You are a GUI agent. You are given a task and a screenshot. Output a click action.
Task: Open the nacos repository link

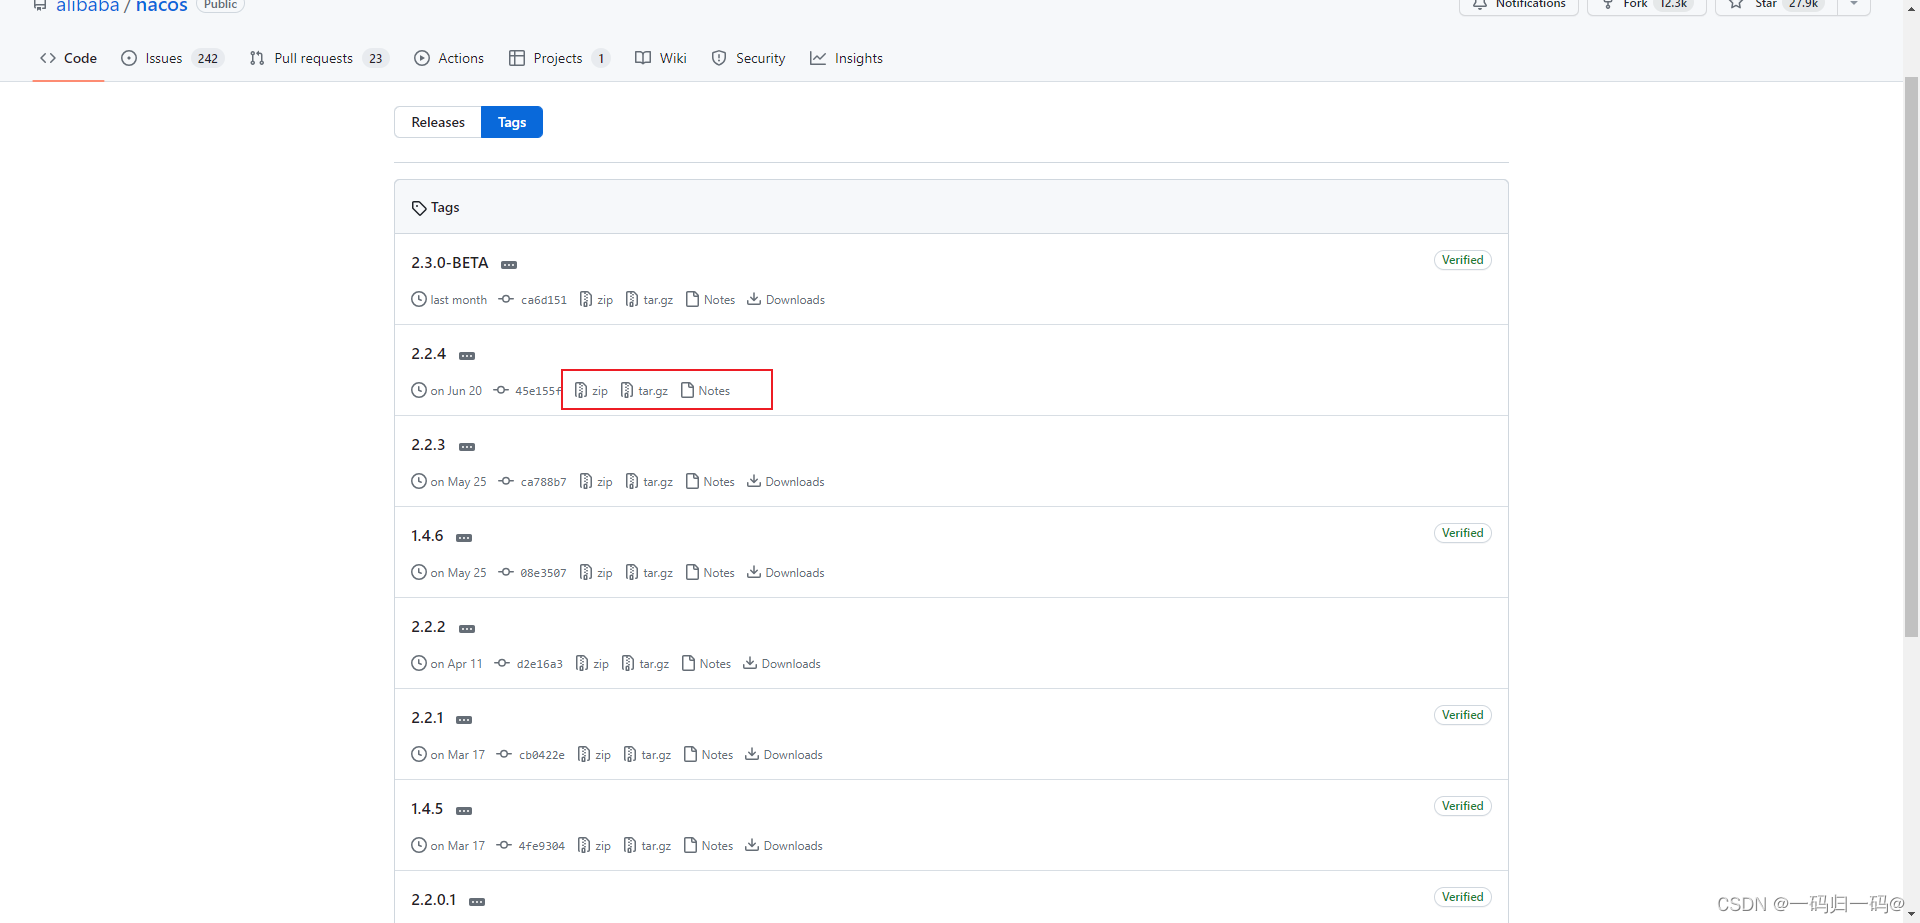tap(162, 6)
